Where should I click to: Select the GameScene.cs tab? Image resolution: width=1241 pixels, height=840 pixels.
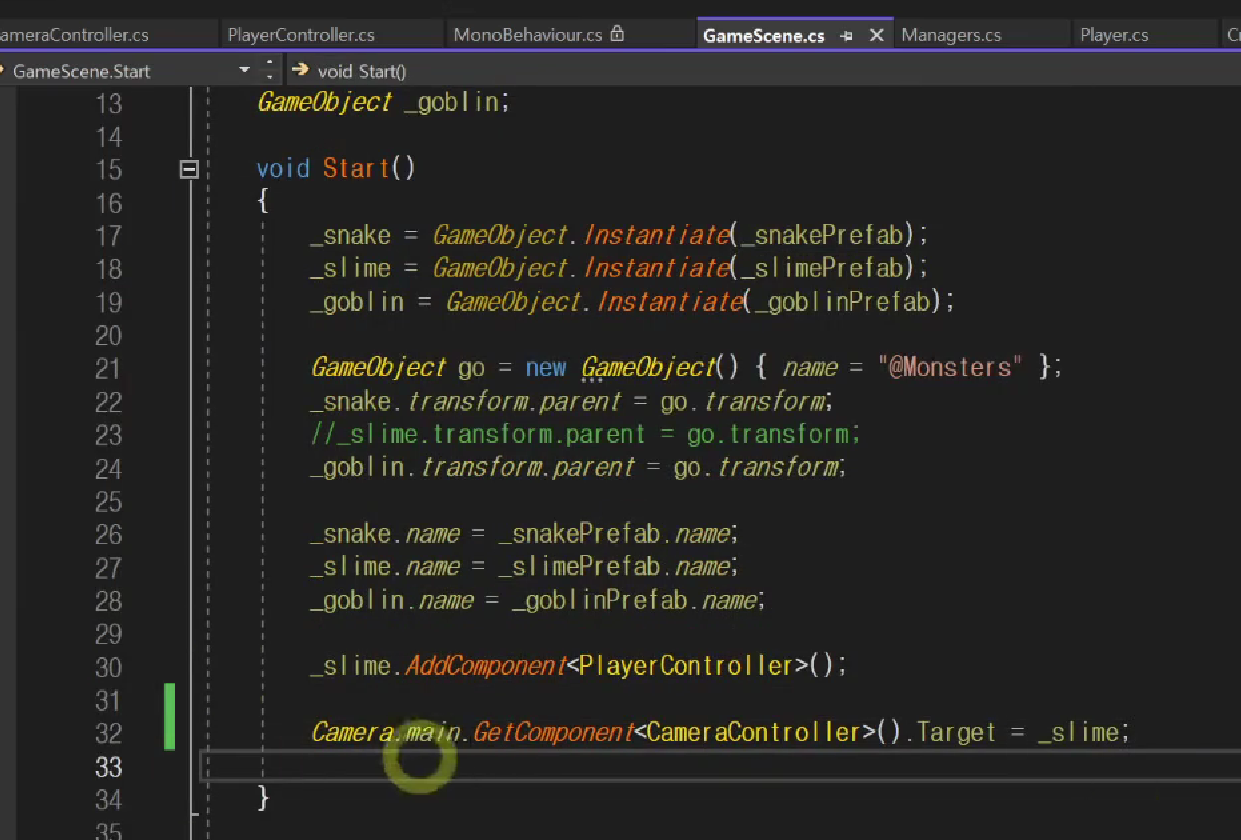pos(764,35)
